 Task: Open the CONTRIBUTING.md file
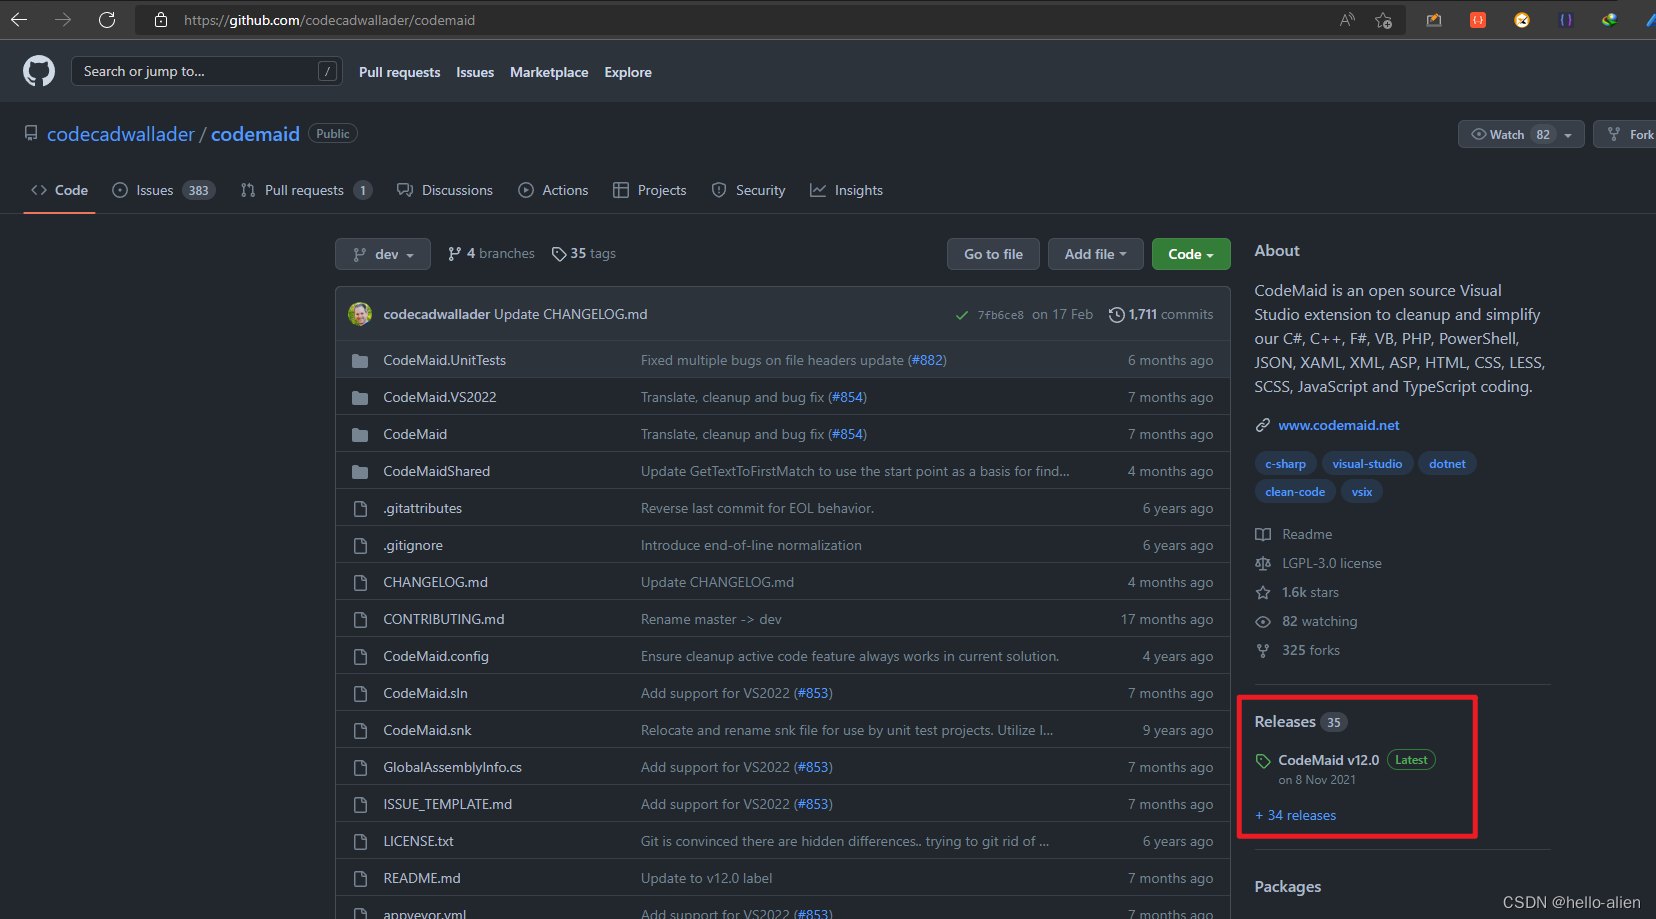(444, 619)
